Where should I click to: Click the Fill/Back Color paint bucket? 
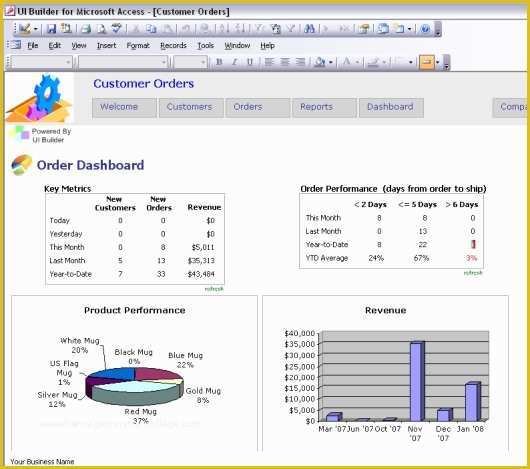(319, 62)
